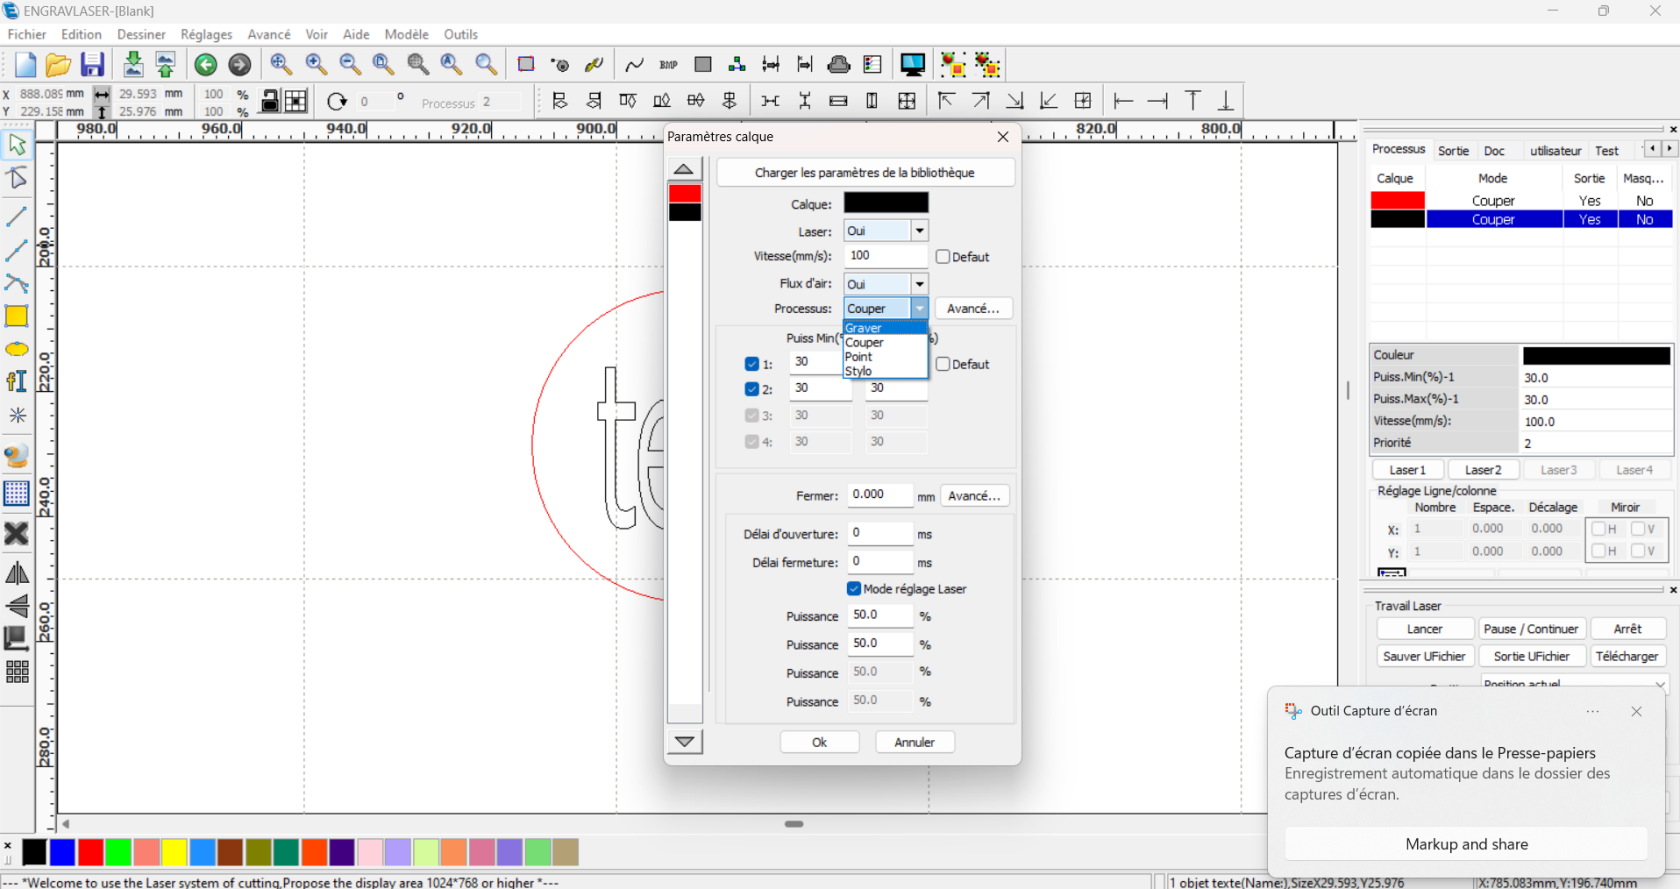Toggle the Mode réglage Laser checkbox

tap(854, 589)
